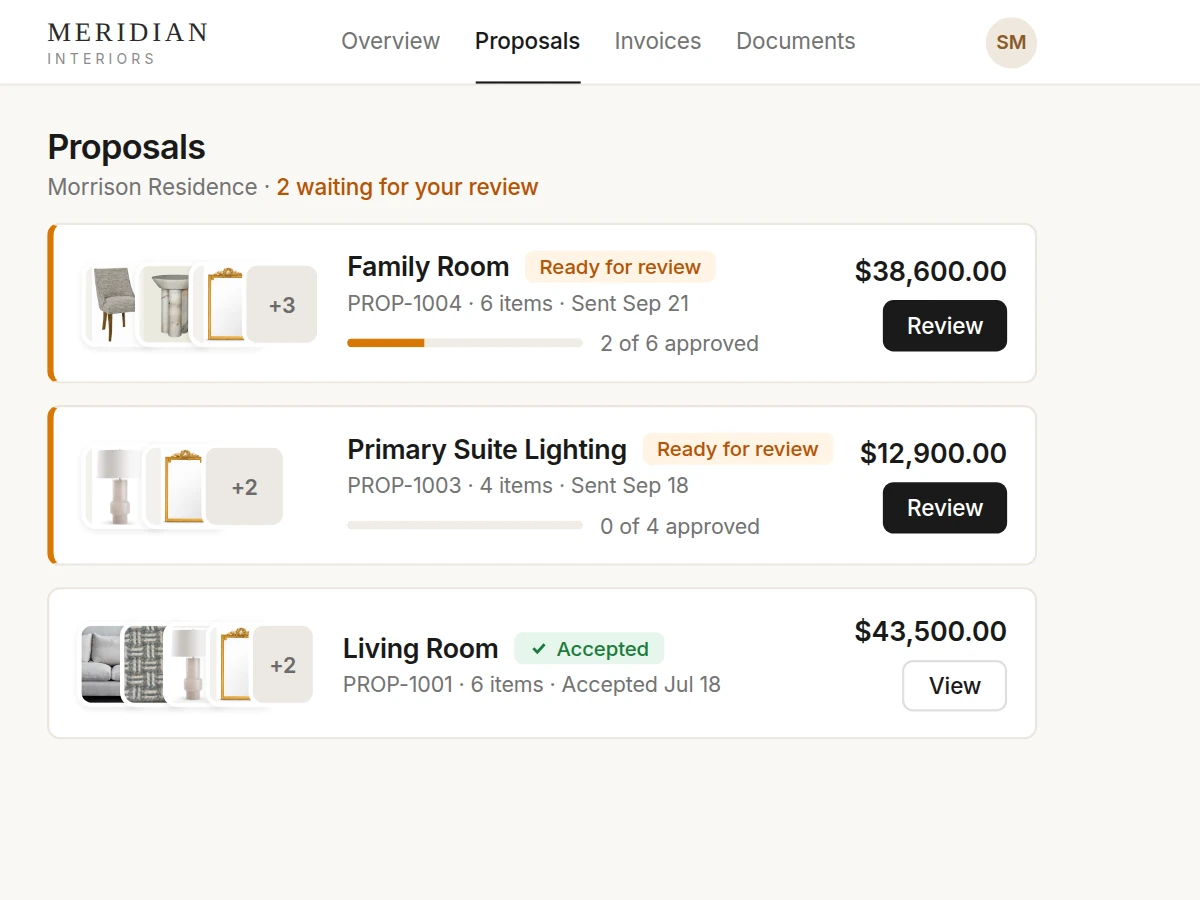Click the text 0 of 4 approved
1200x900 pixels.
click(x=680, y=526)
